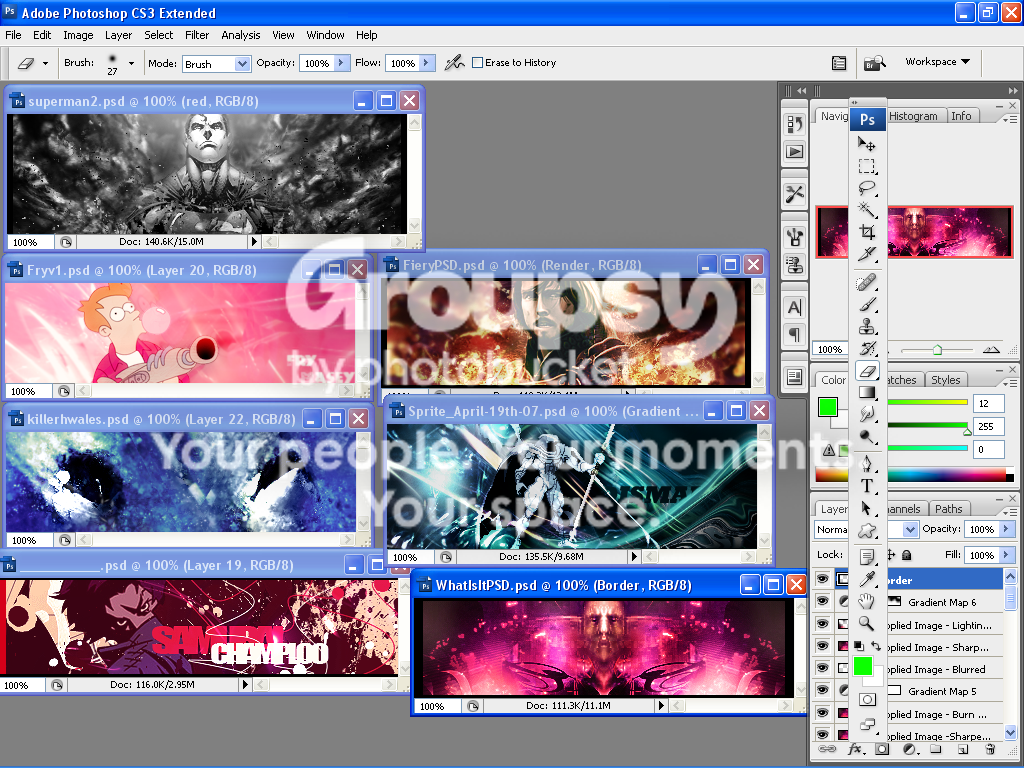Select the Gradient tool
The width and height of the screenshot is (1024, 768).
tap(867, 392)
